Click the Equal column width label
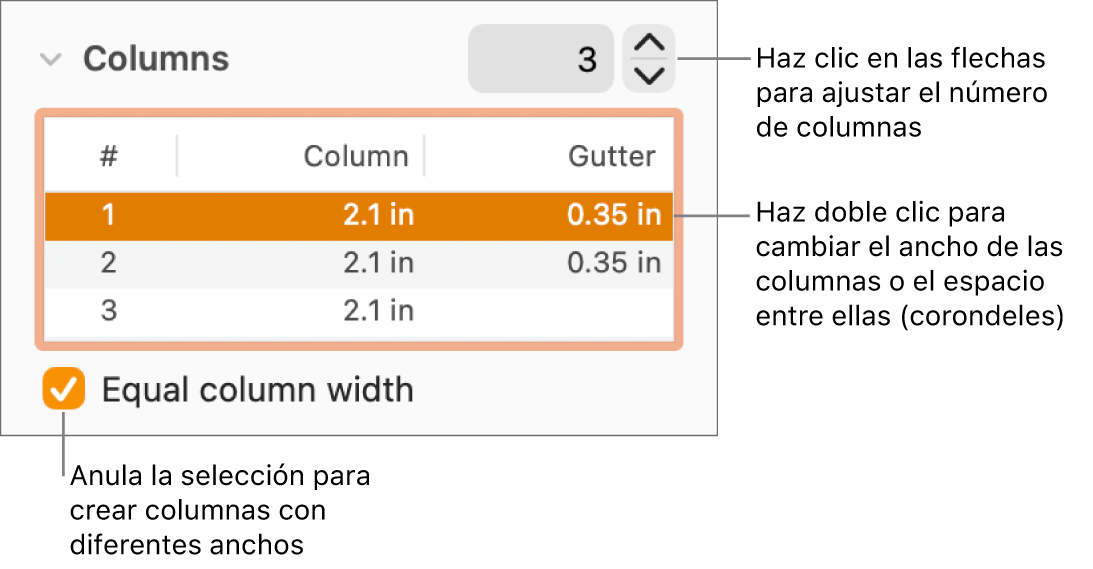Screen dimensions: 1093x569 (x=258, y=389)
